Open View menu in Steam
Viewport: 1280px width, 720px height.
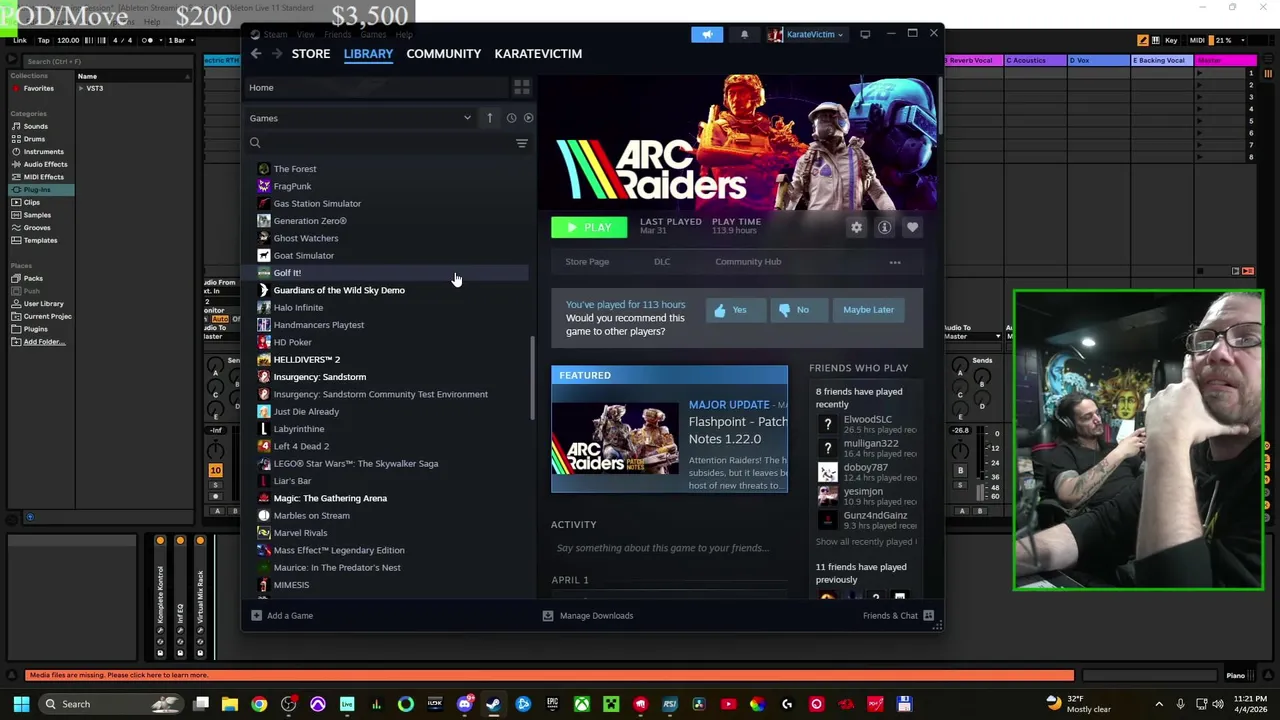pos(305,34)
